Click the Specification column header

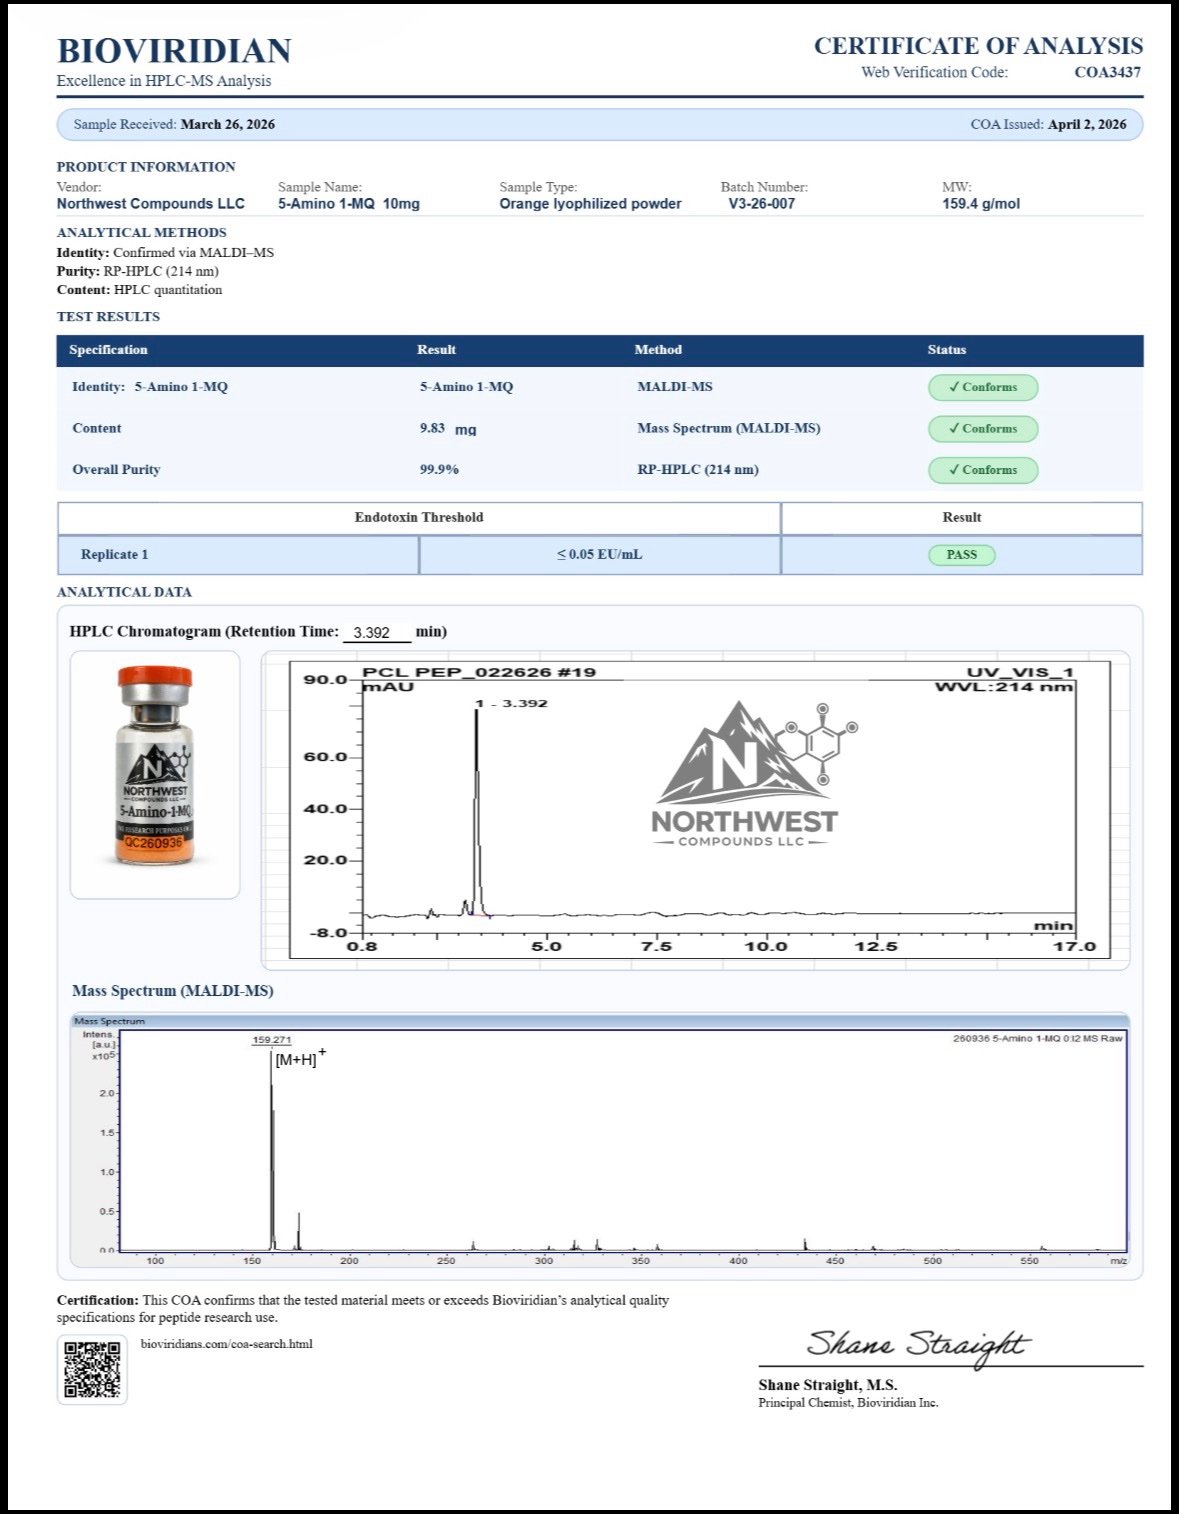pyautogui.click(x=108, y=350)
